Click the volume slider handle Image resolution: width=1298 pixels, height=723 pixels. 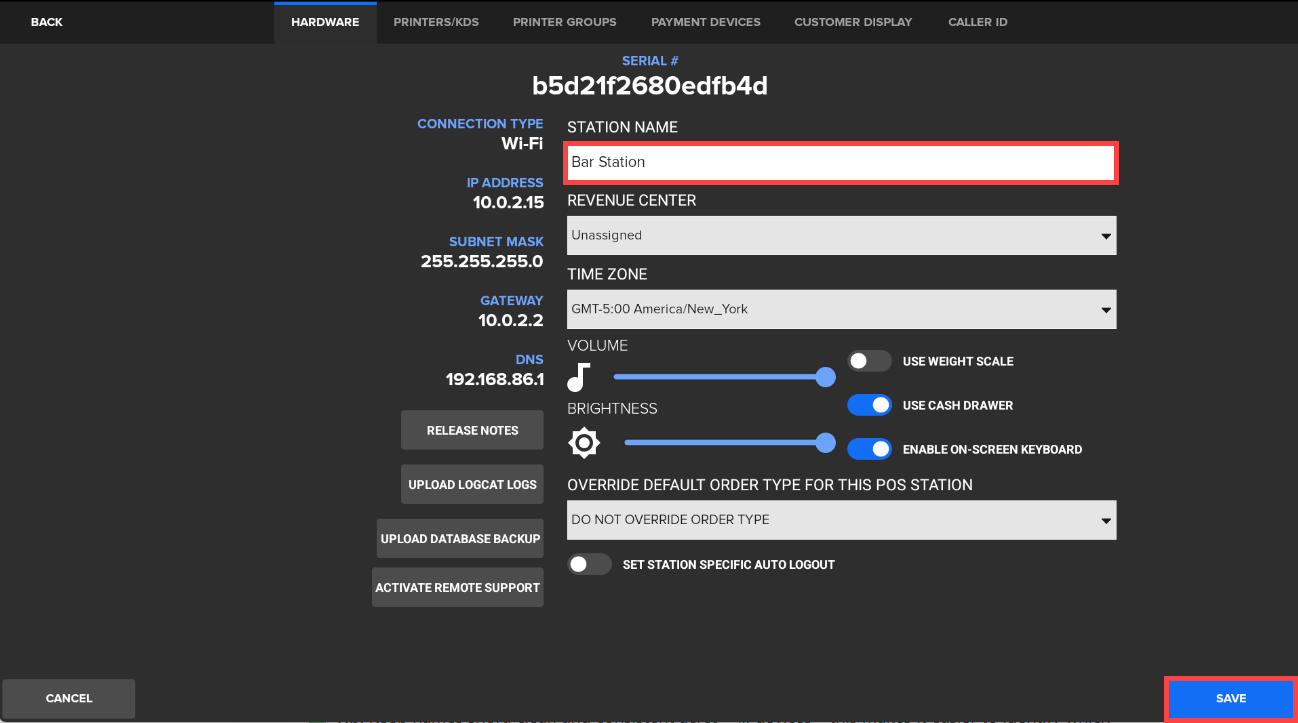pos(825,377)
